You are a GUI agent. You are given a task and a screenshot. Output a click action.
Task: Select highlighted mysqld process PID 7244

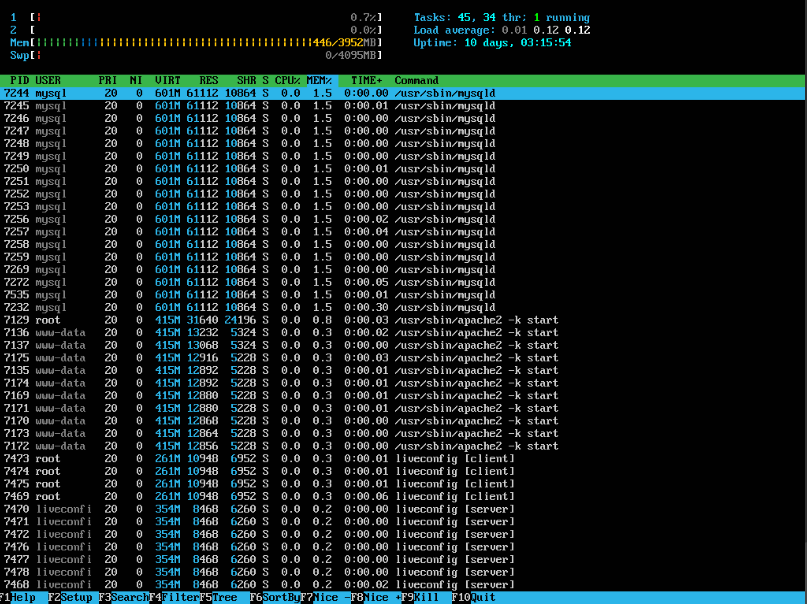(404, 93)
